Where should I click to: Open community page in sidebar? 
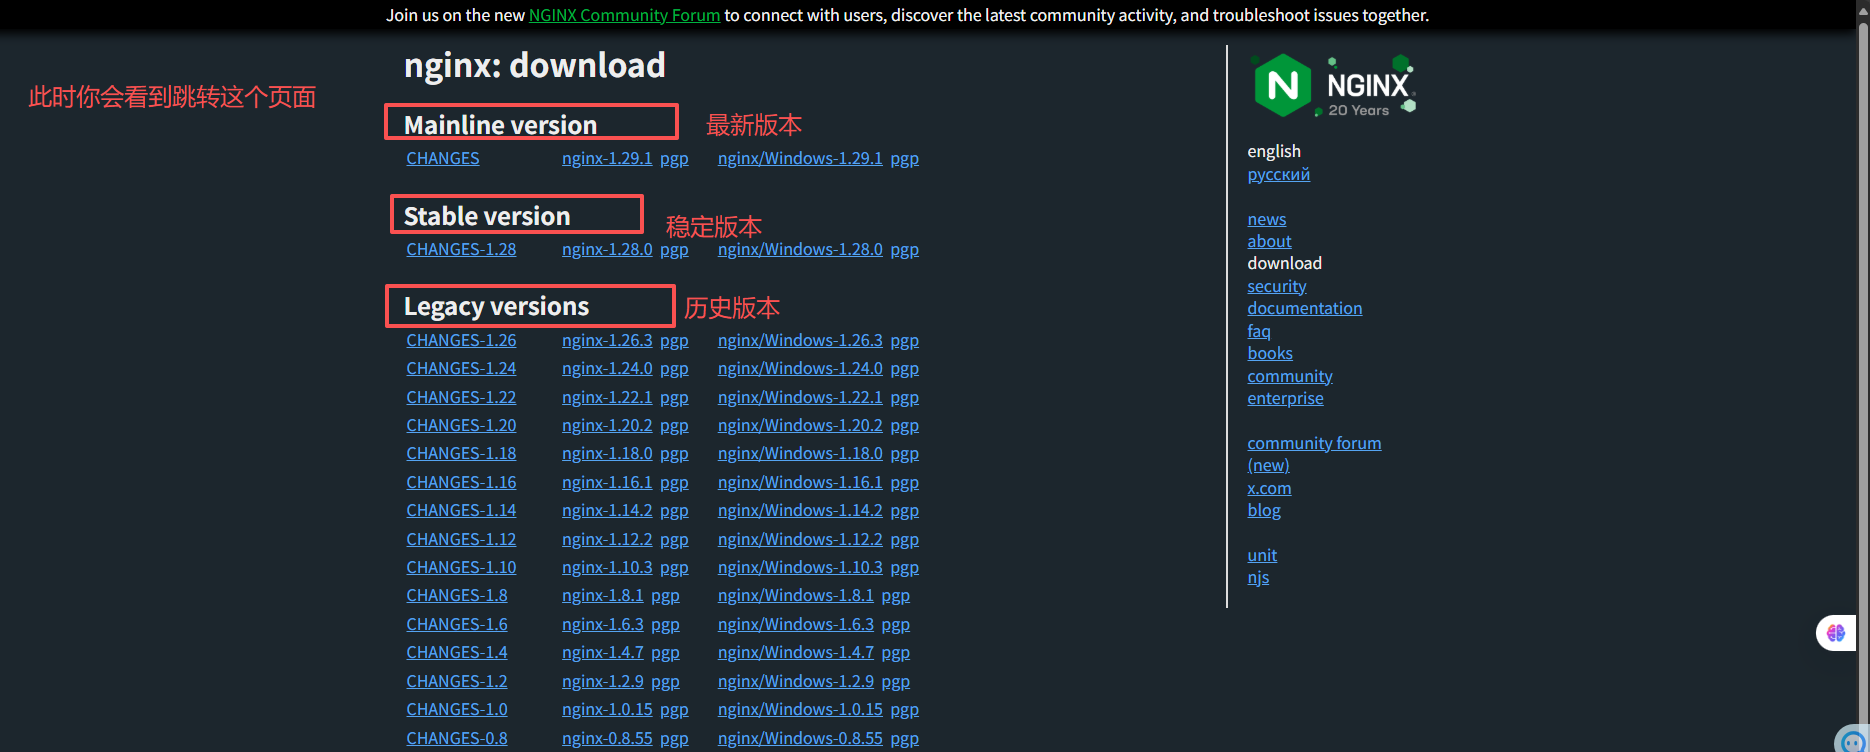click(1290, 376)
